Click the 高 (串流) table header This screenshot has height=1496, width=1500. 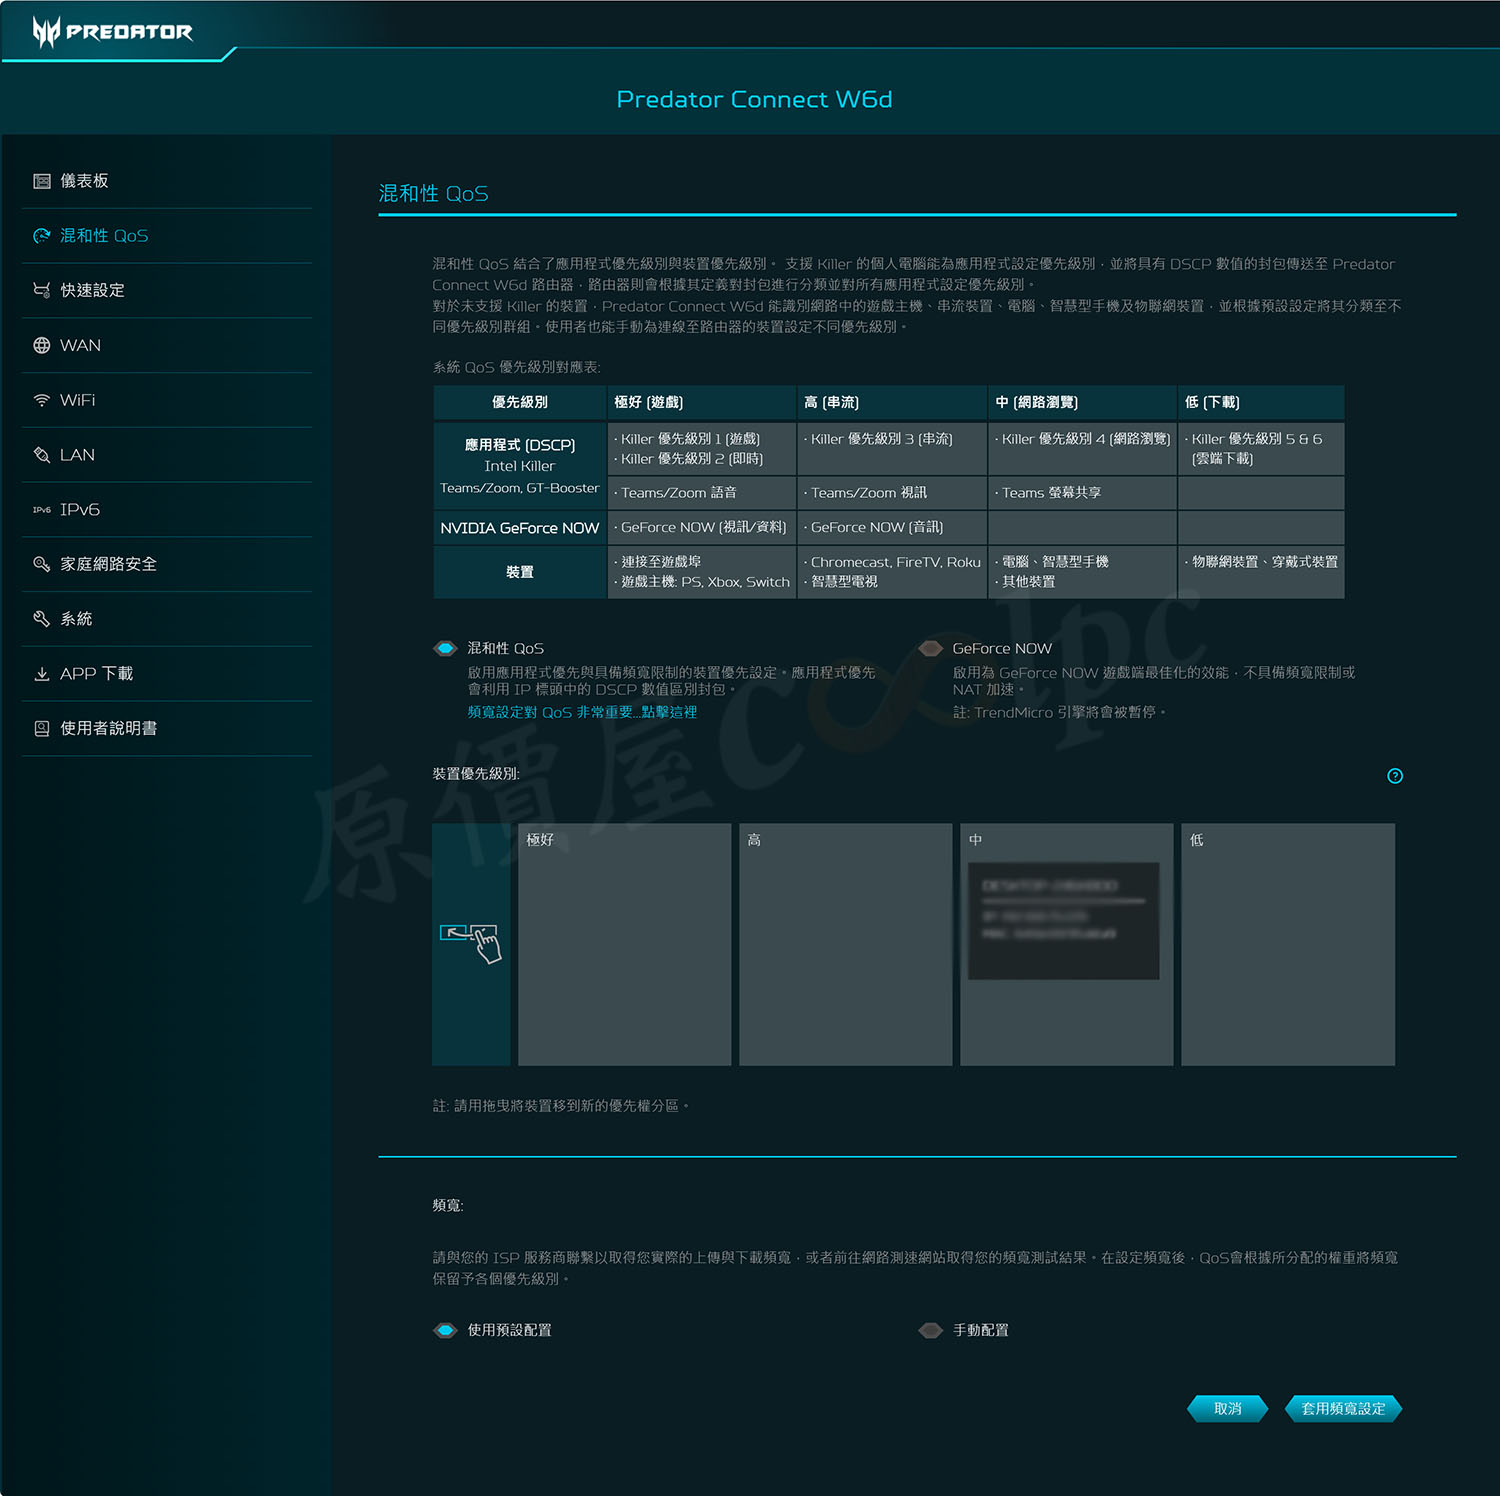point(892,402)
